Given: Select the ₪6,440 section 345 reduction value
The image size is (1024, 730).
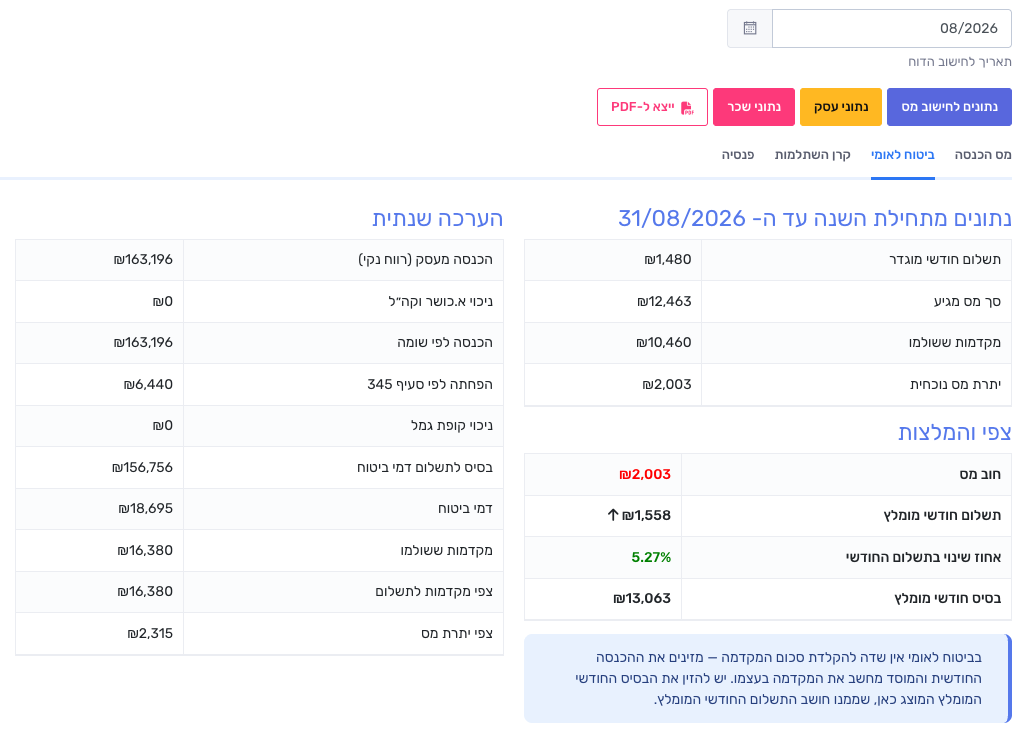Looking at the screenshot, I should (x=148, y=384).
